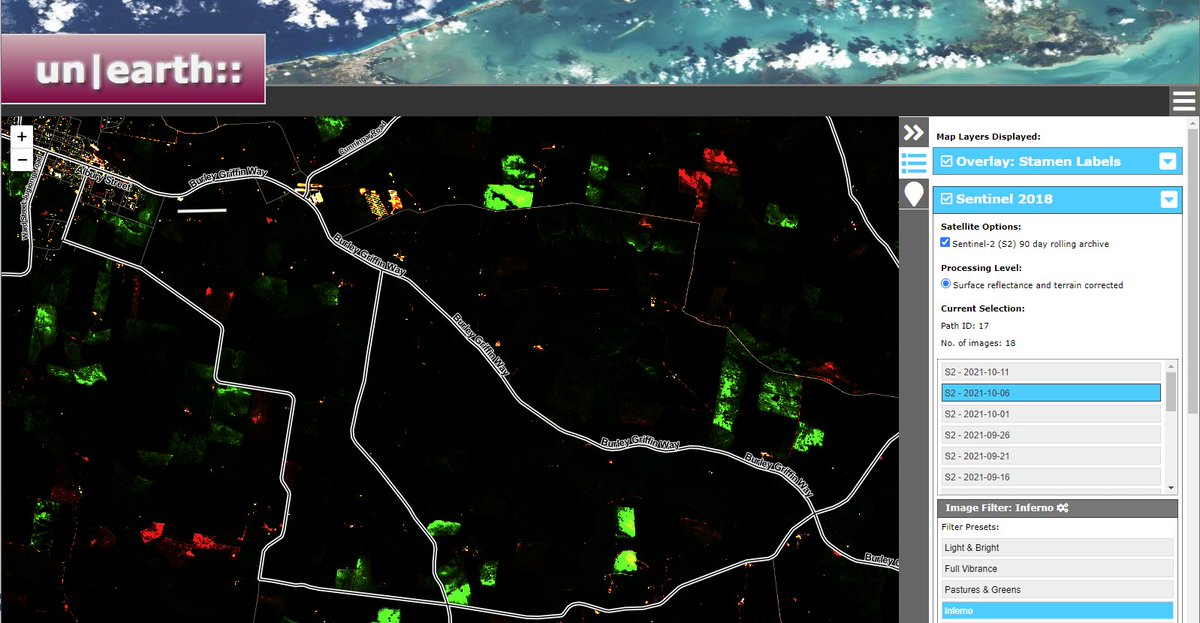Select the Surface reflectance and terrain corrected option
The width and height of the screenshot is (1200, 623).
pyautogui.click(x=945, y=283)
